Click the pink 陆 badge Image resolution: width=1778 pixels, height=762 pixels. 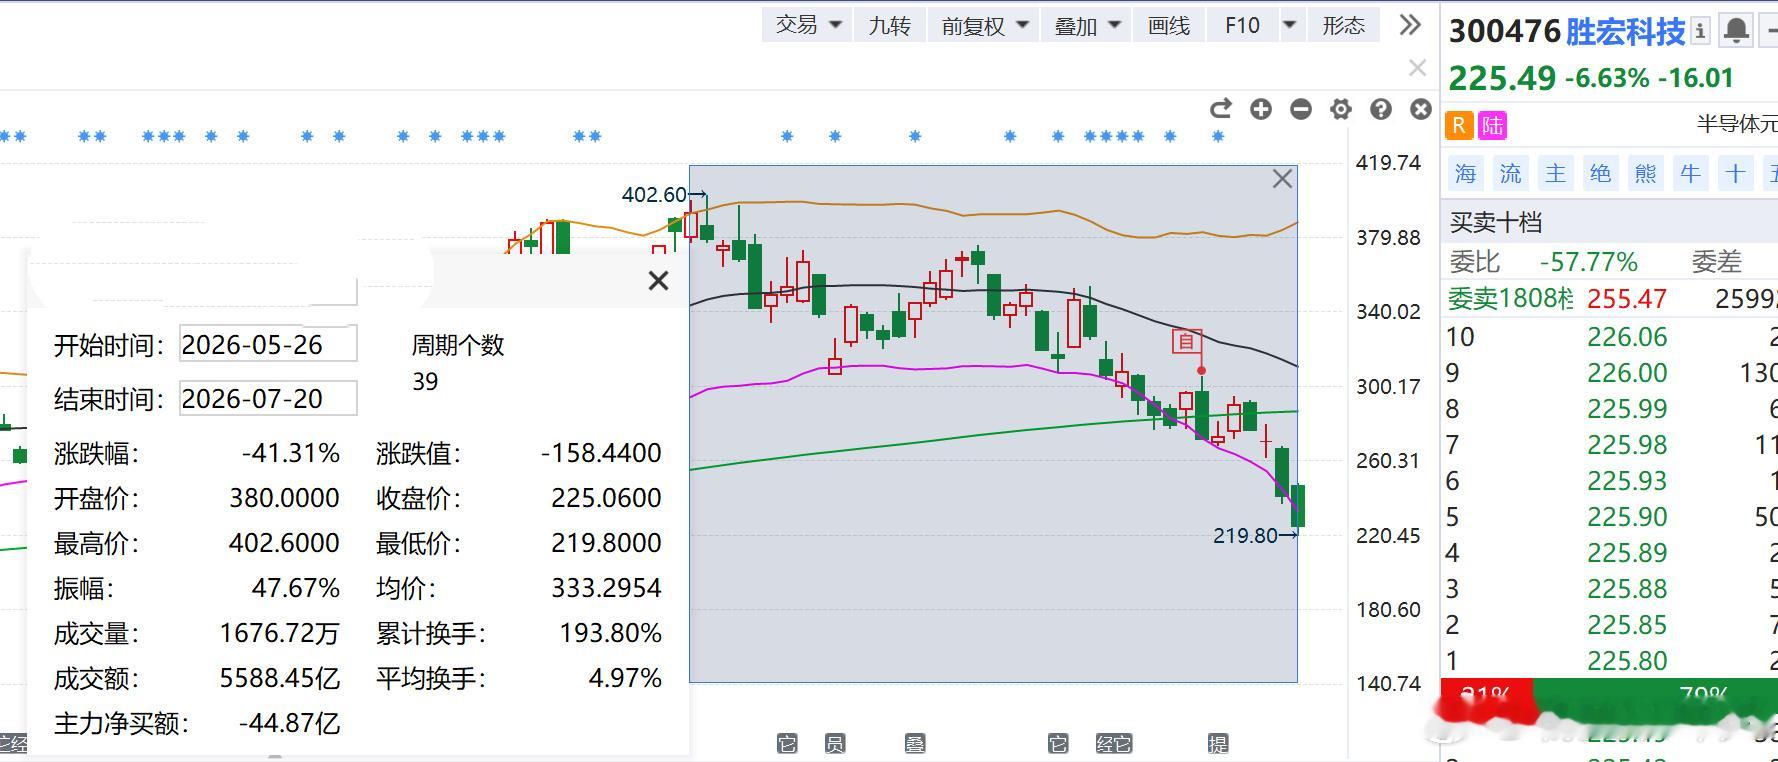coord(1492,125)
